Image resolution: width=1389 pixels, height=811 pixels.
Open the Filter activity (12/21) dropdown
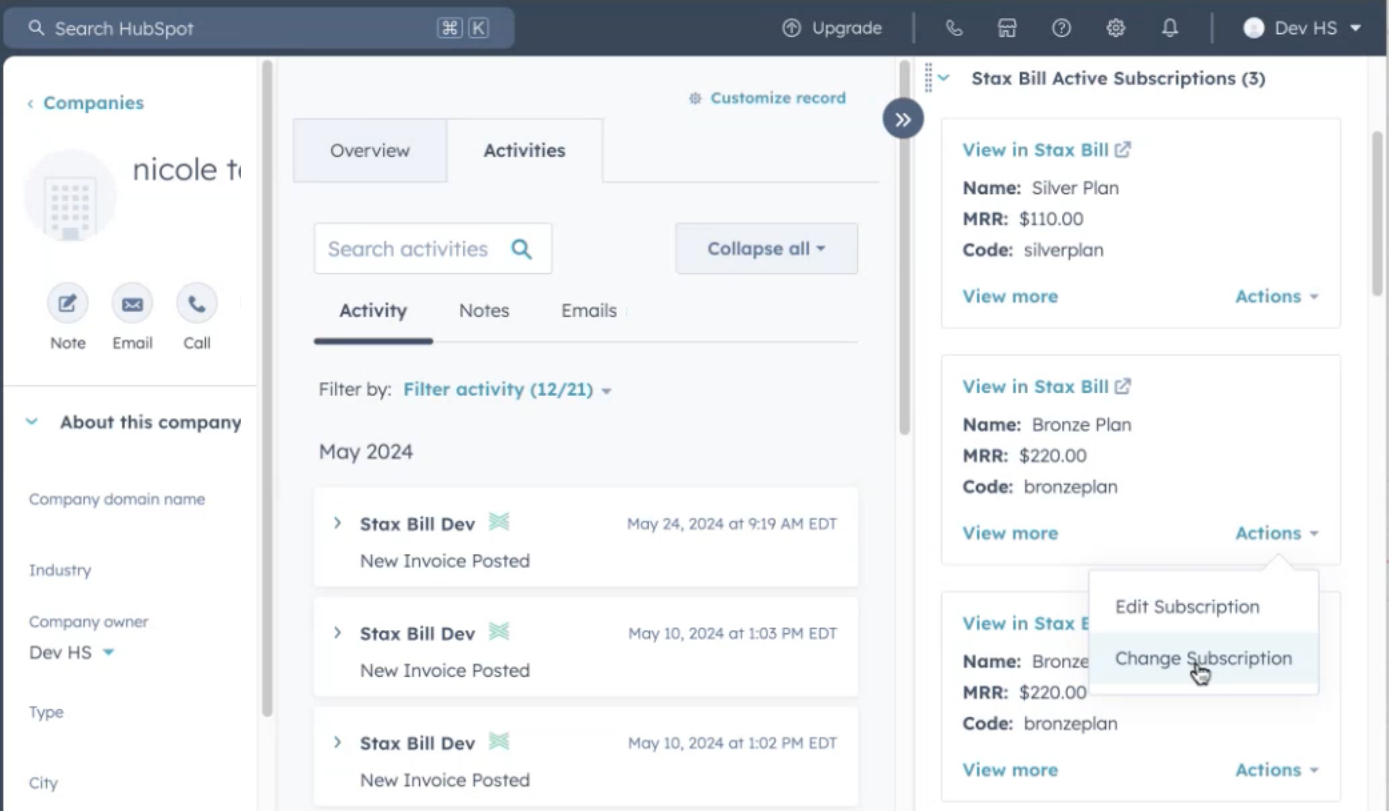[507, 390]
